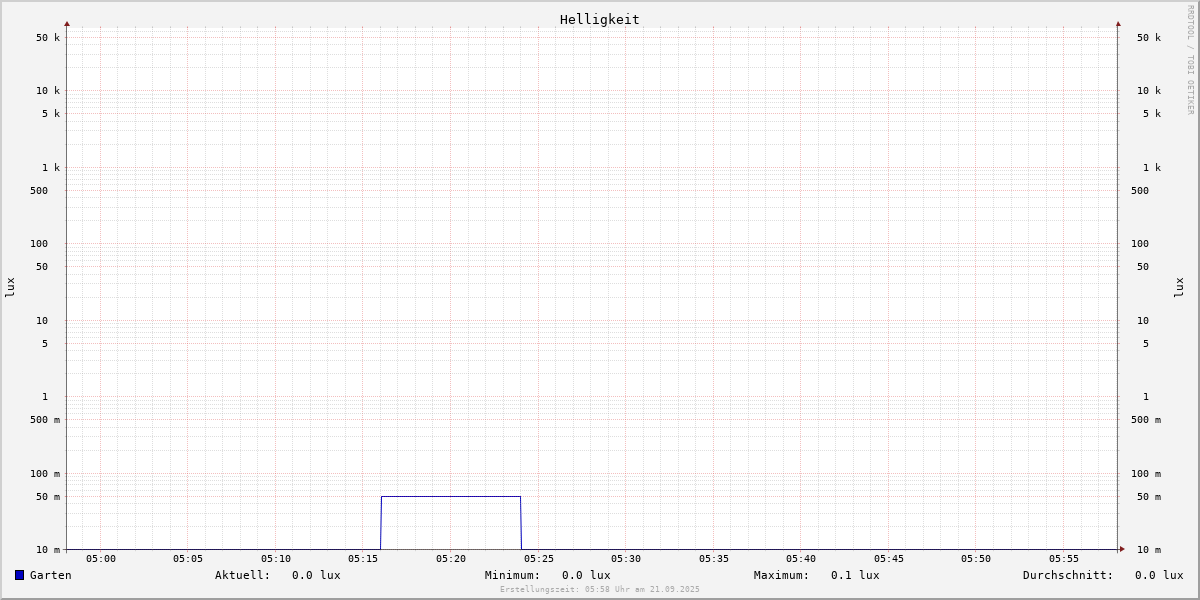
Task: Click the 05:55 time axis label
Action: [1064, 559]
